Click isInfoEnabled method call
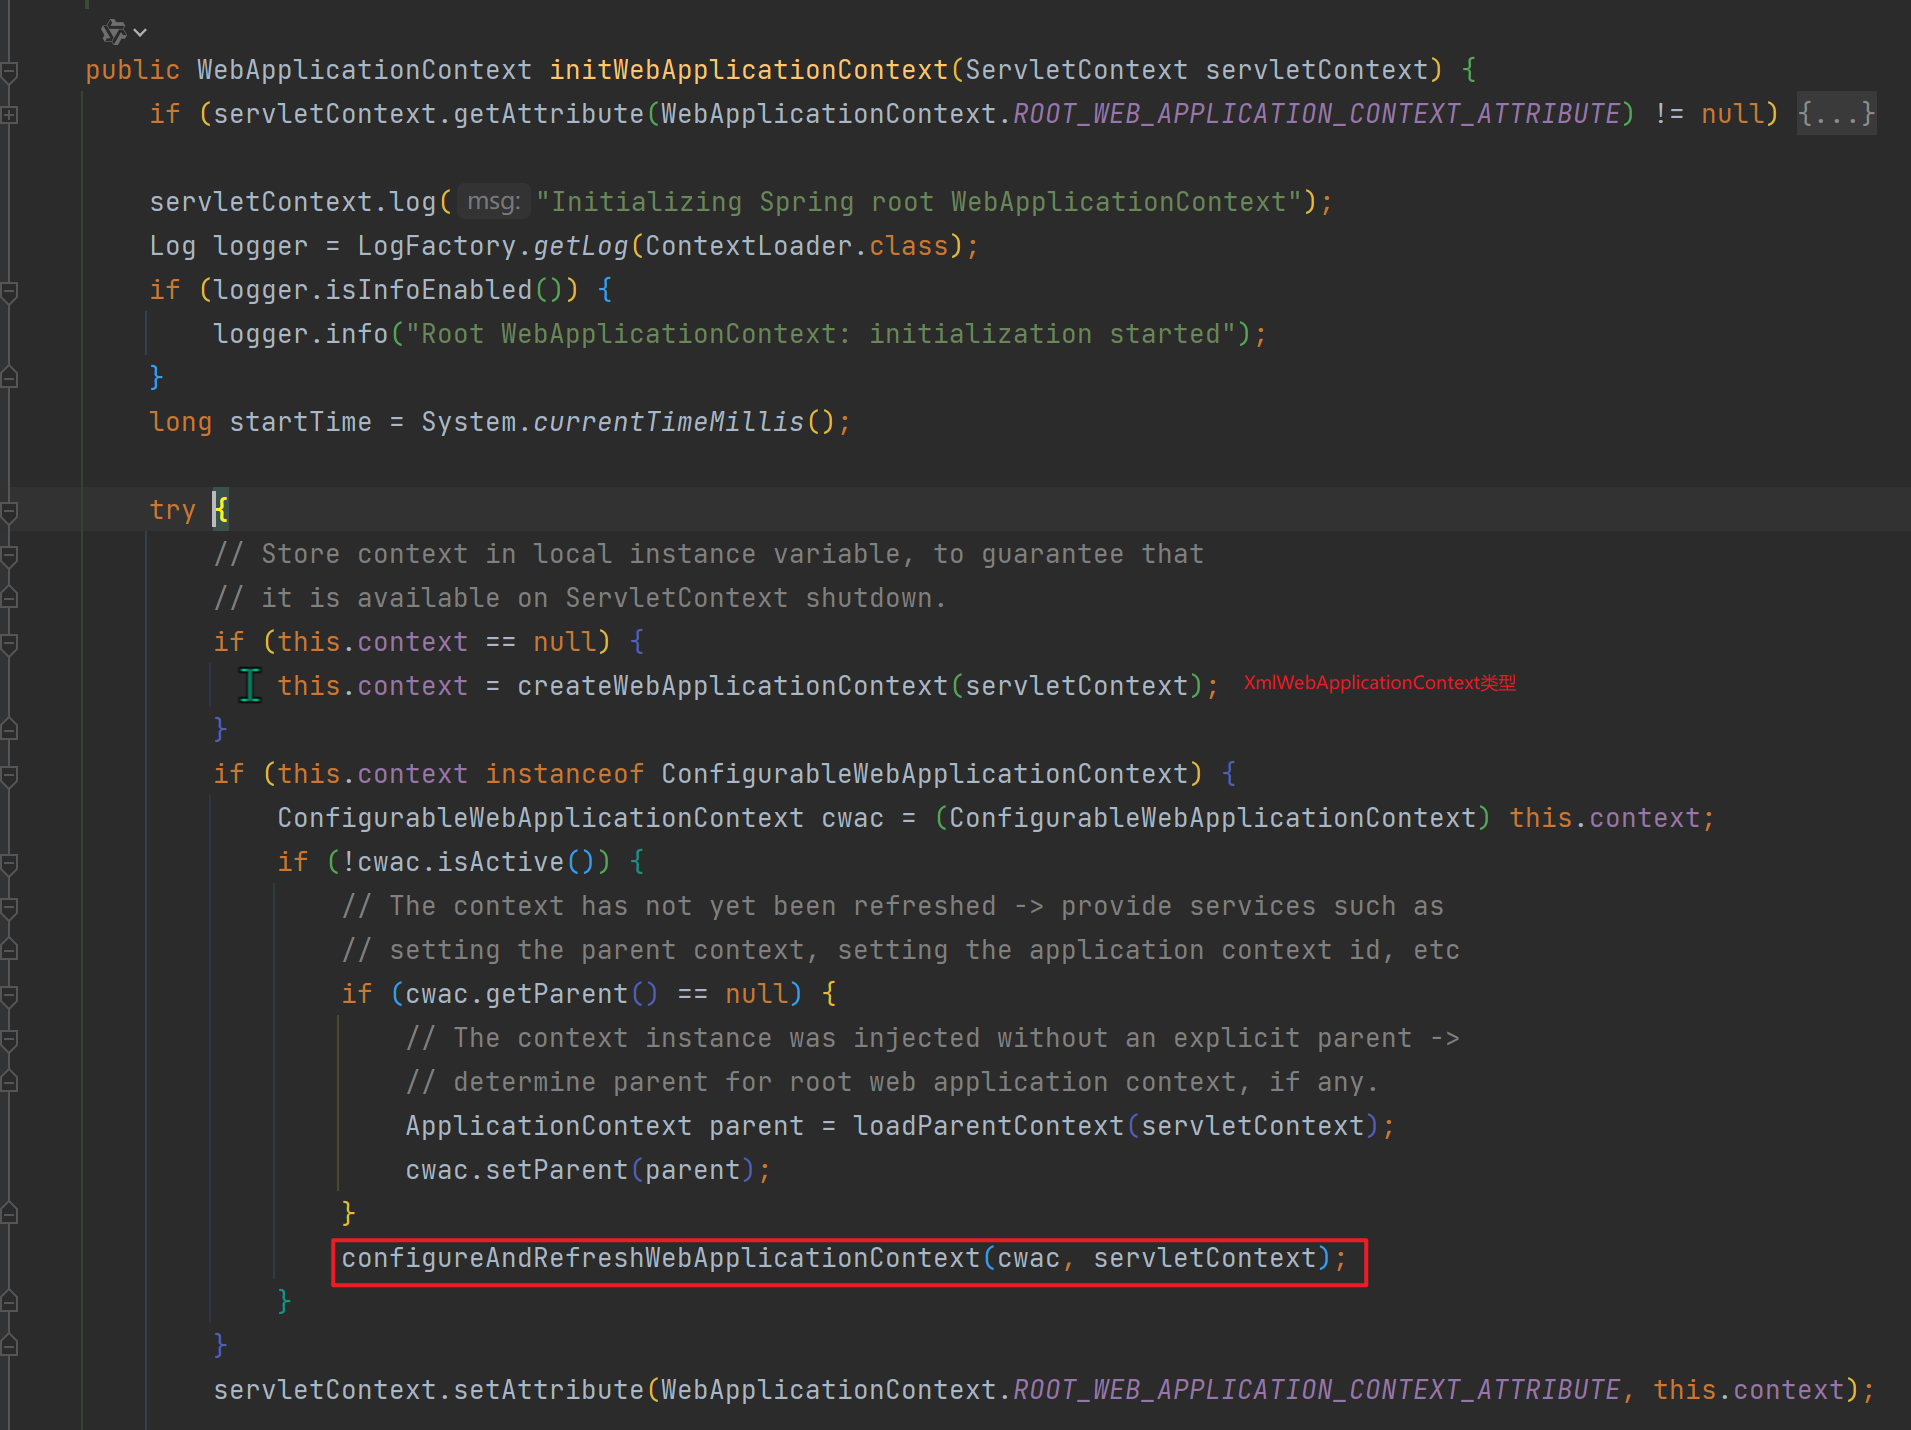Screen dimensions: 1911x1430 click(429, 290)
